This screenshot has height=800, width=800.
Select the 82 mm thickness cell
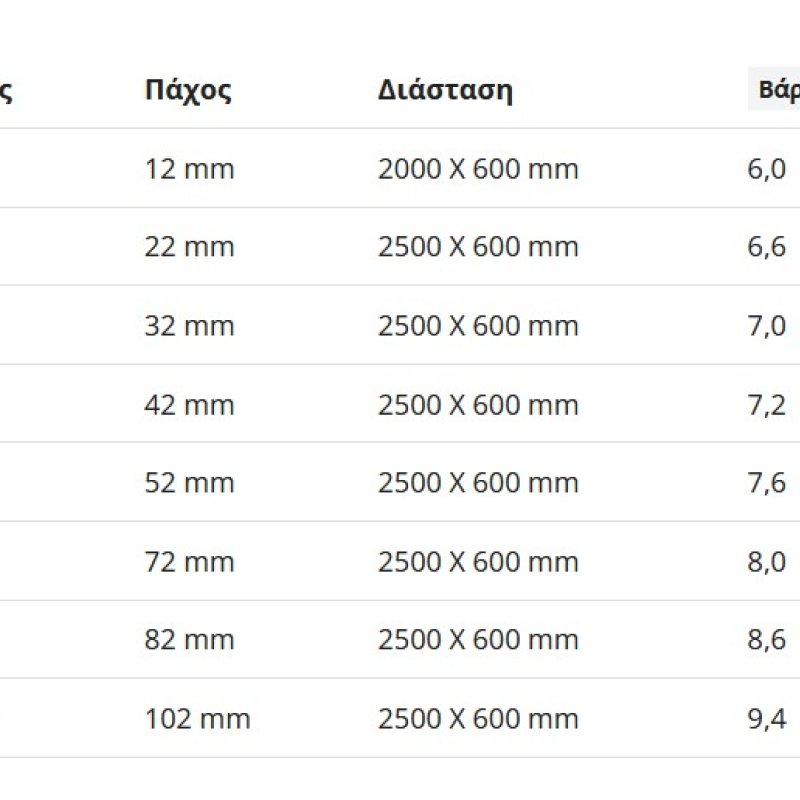pyautogui.click(x=189, y=640)
